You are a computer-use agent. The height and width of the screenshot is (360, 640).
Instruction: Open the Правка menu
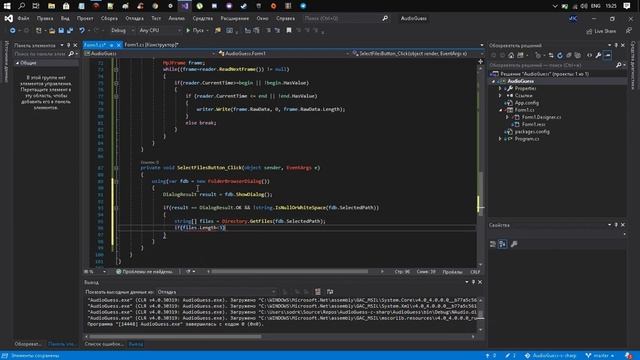click(45, 18)
